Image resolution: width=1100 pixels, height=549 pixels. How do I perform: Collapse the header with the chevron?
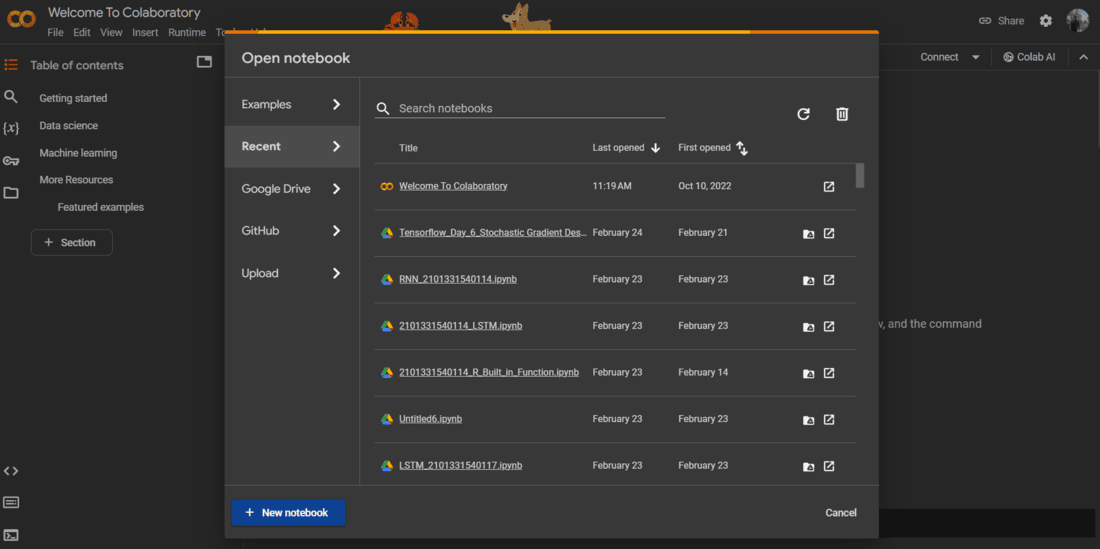tap(1083, 57)
